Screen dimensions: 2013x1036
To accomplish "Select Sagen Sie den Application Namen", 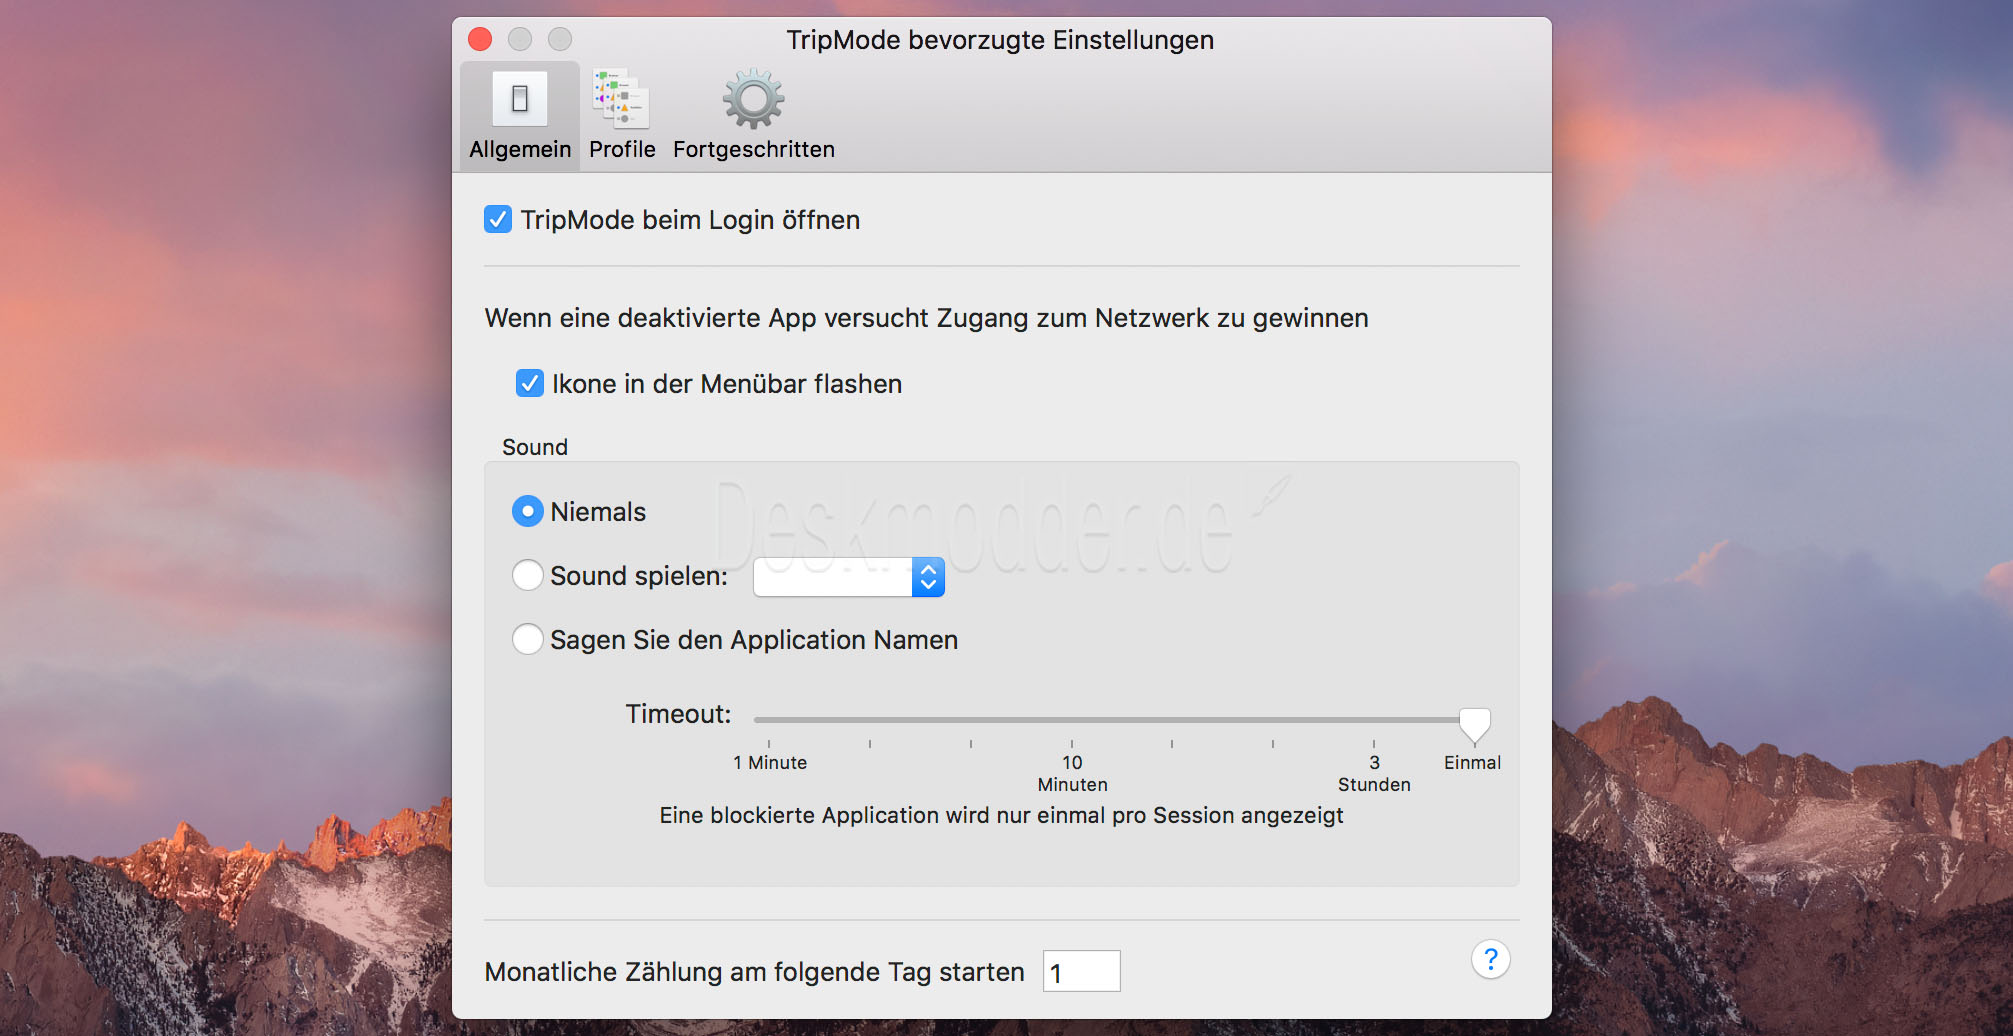I will [528, 639].
